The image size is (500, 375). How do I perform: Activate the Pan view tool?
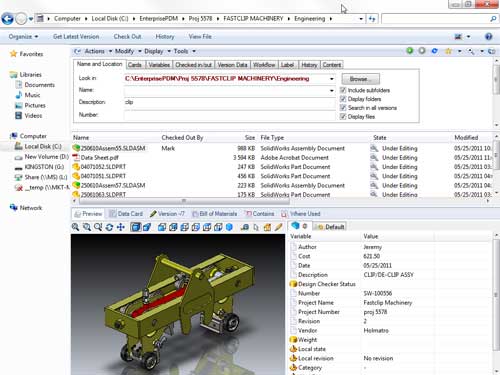click(120, 227)
